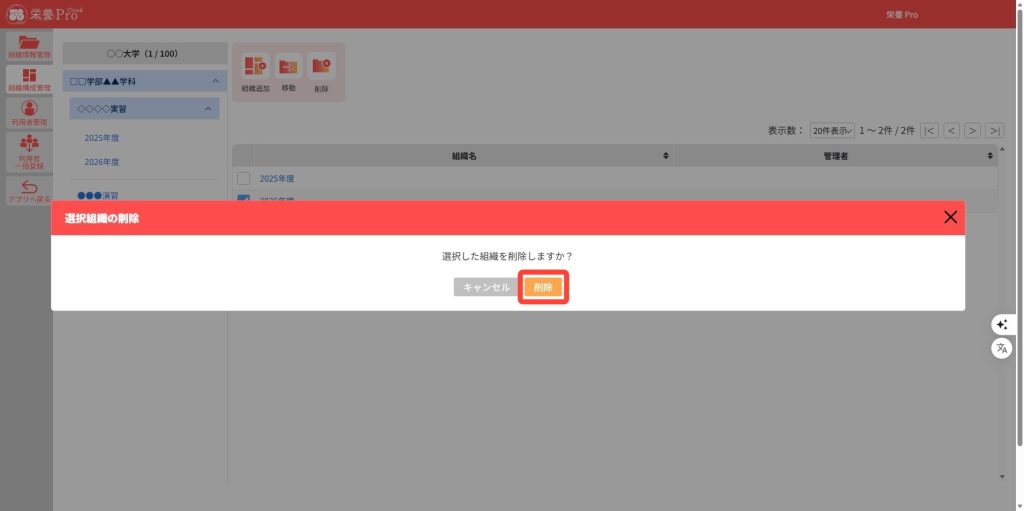Click the 移動 toolbar icon
1024x511 pixels.
coord(289,69)
